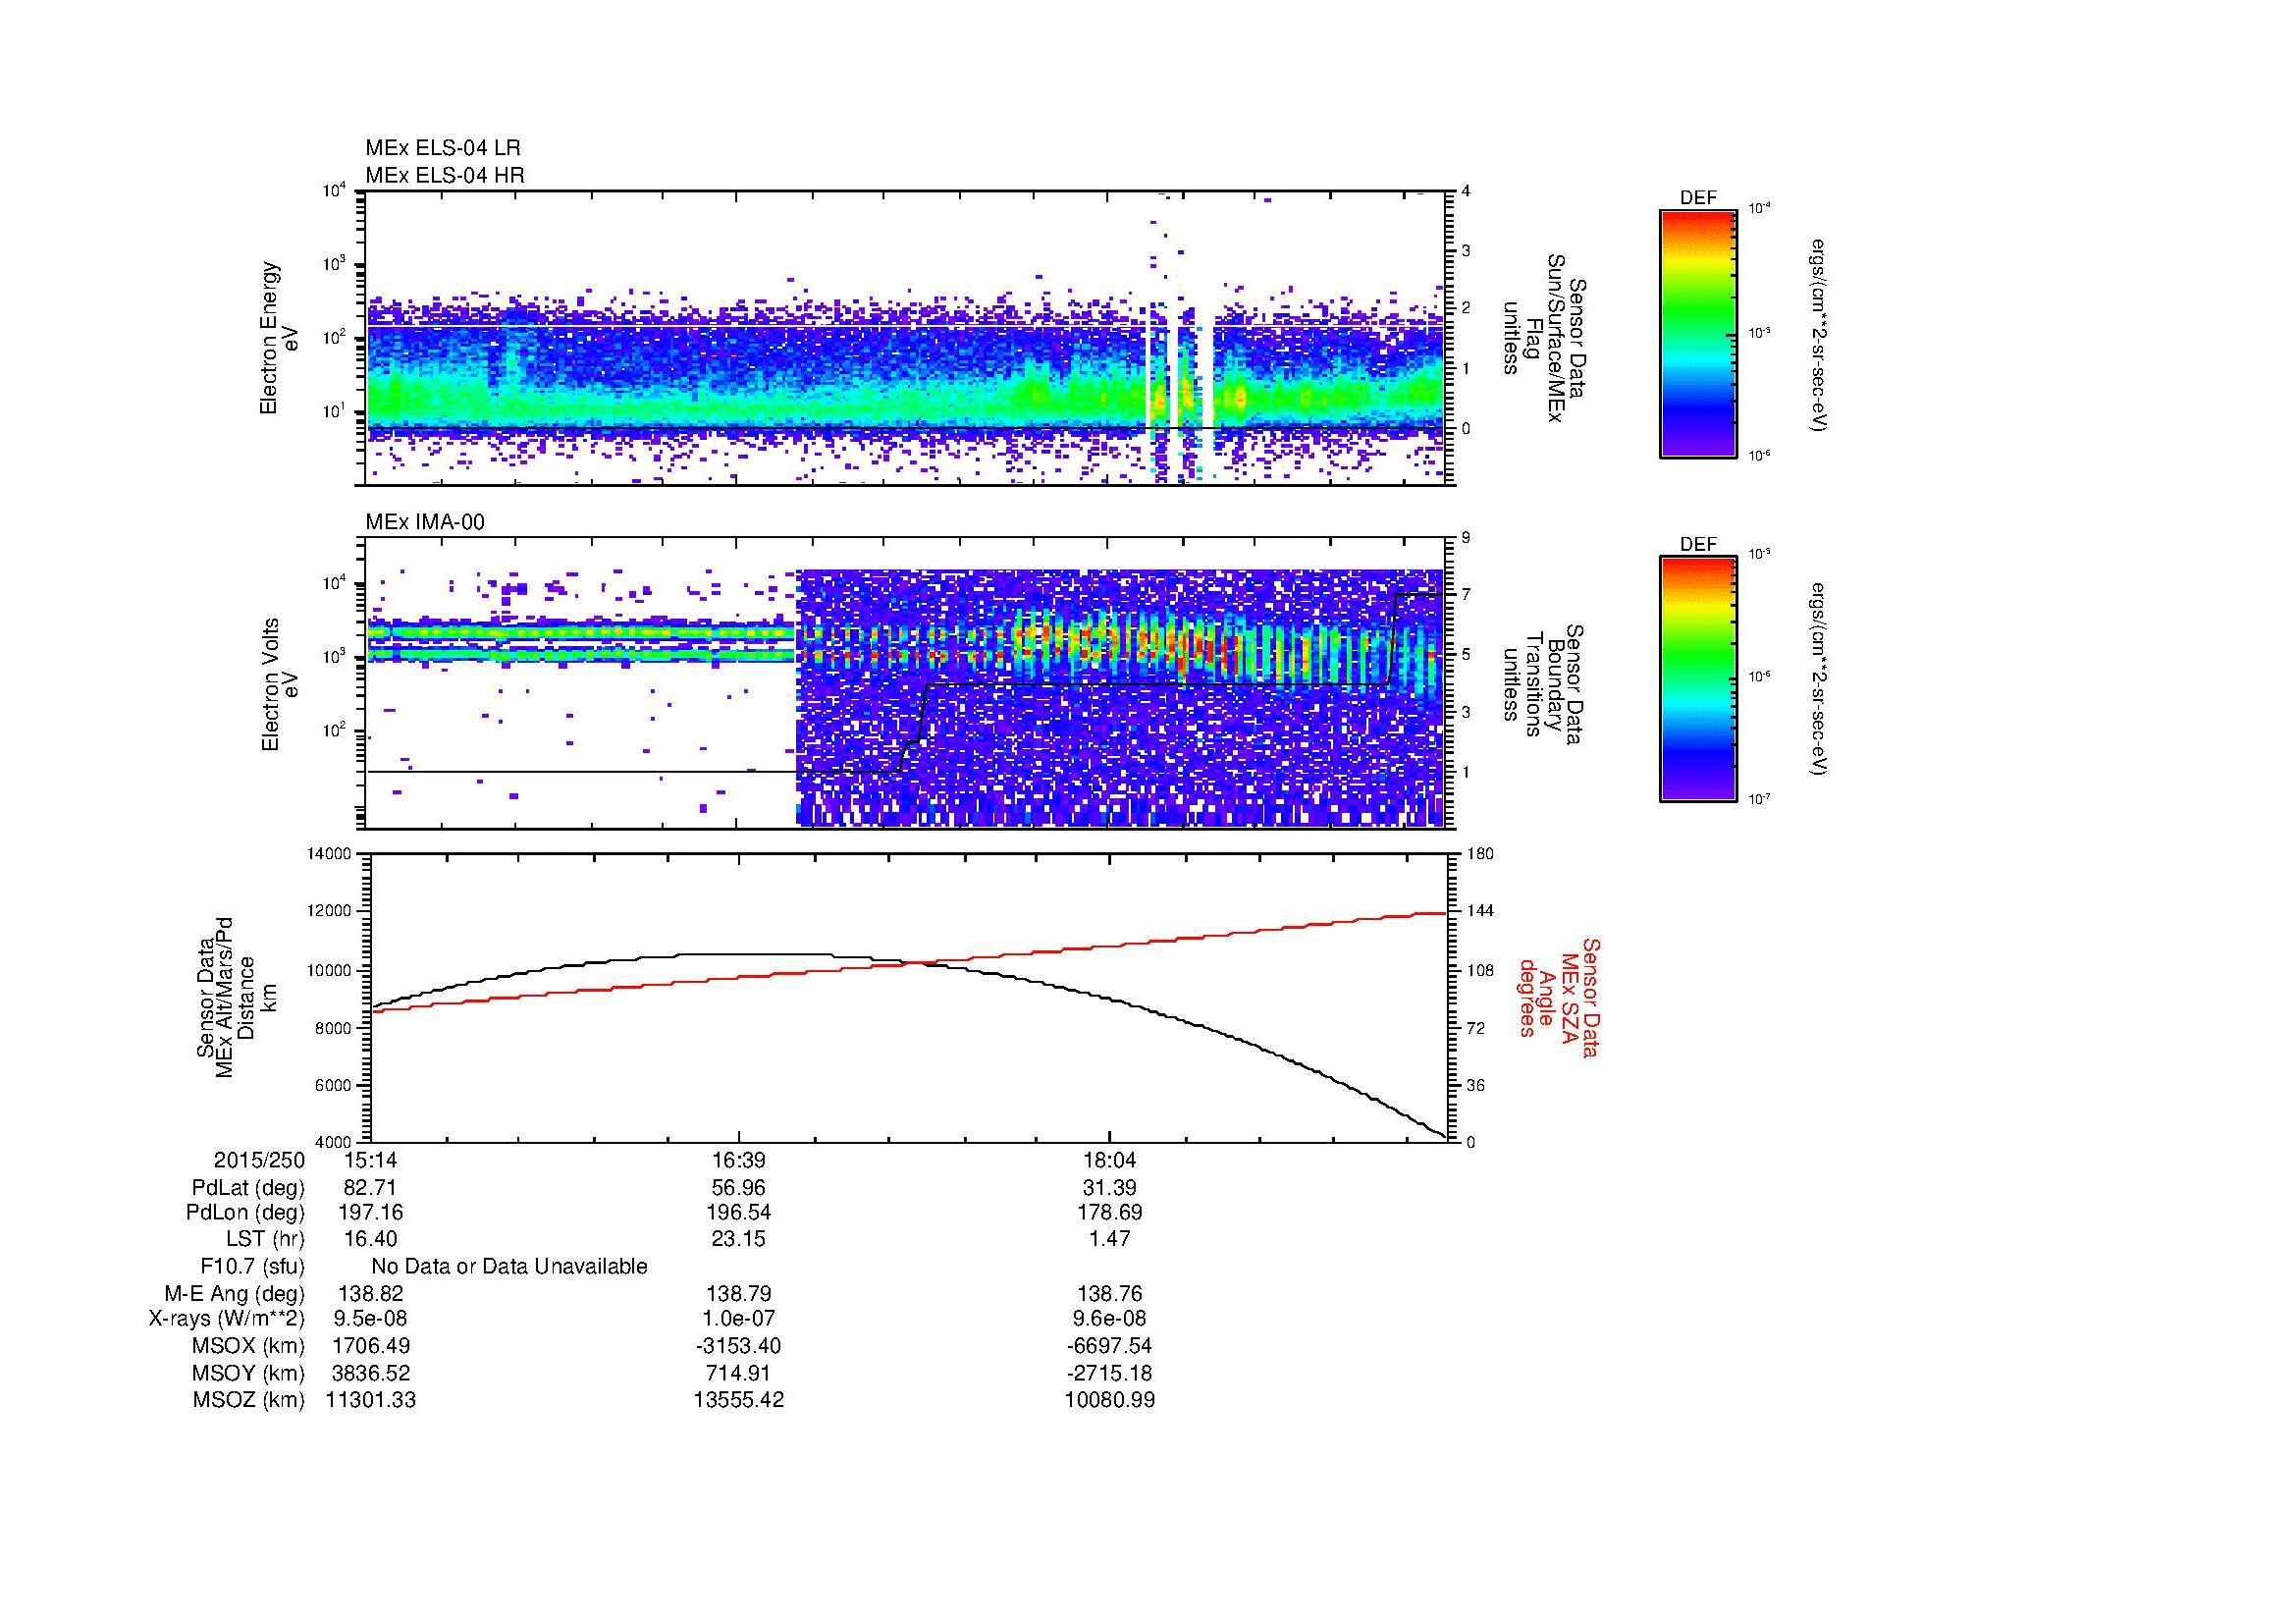Click the '16:39' time tick label
Image resolution: width=2296 pixels, height=1623 pixels.
pyautogui.click(x=738, y=1160)
